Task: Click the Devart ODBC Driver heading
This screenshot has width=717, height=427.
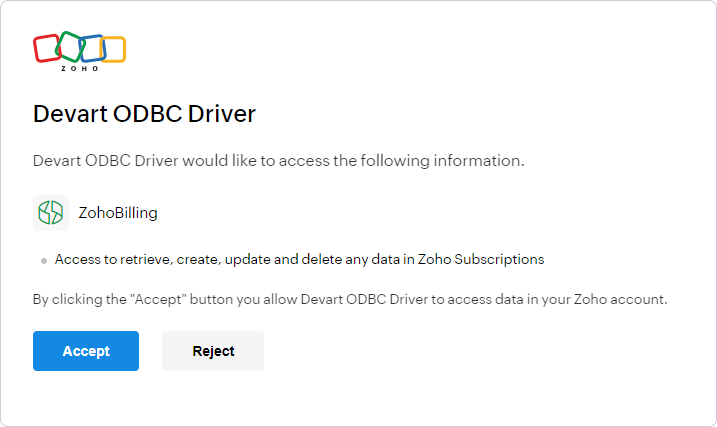Action: click(x=144, y=113)
